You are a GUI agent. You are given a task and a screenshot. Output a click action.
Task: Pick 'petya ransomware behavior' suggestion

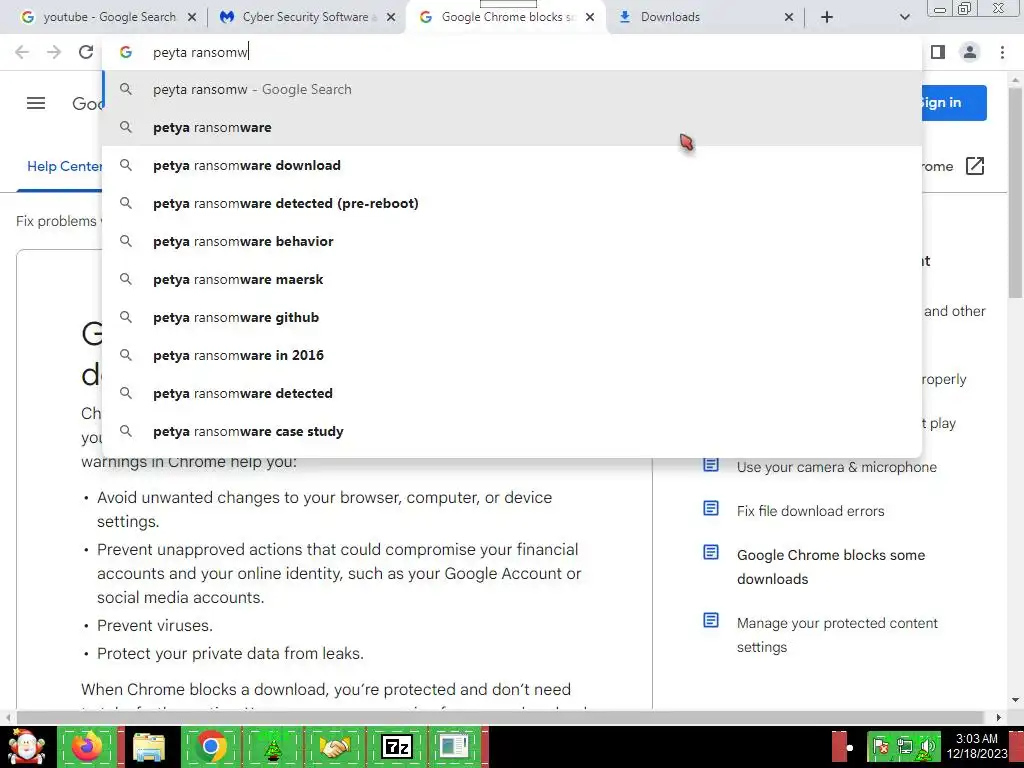click(512, 241)
